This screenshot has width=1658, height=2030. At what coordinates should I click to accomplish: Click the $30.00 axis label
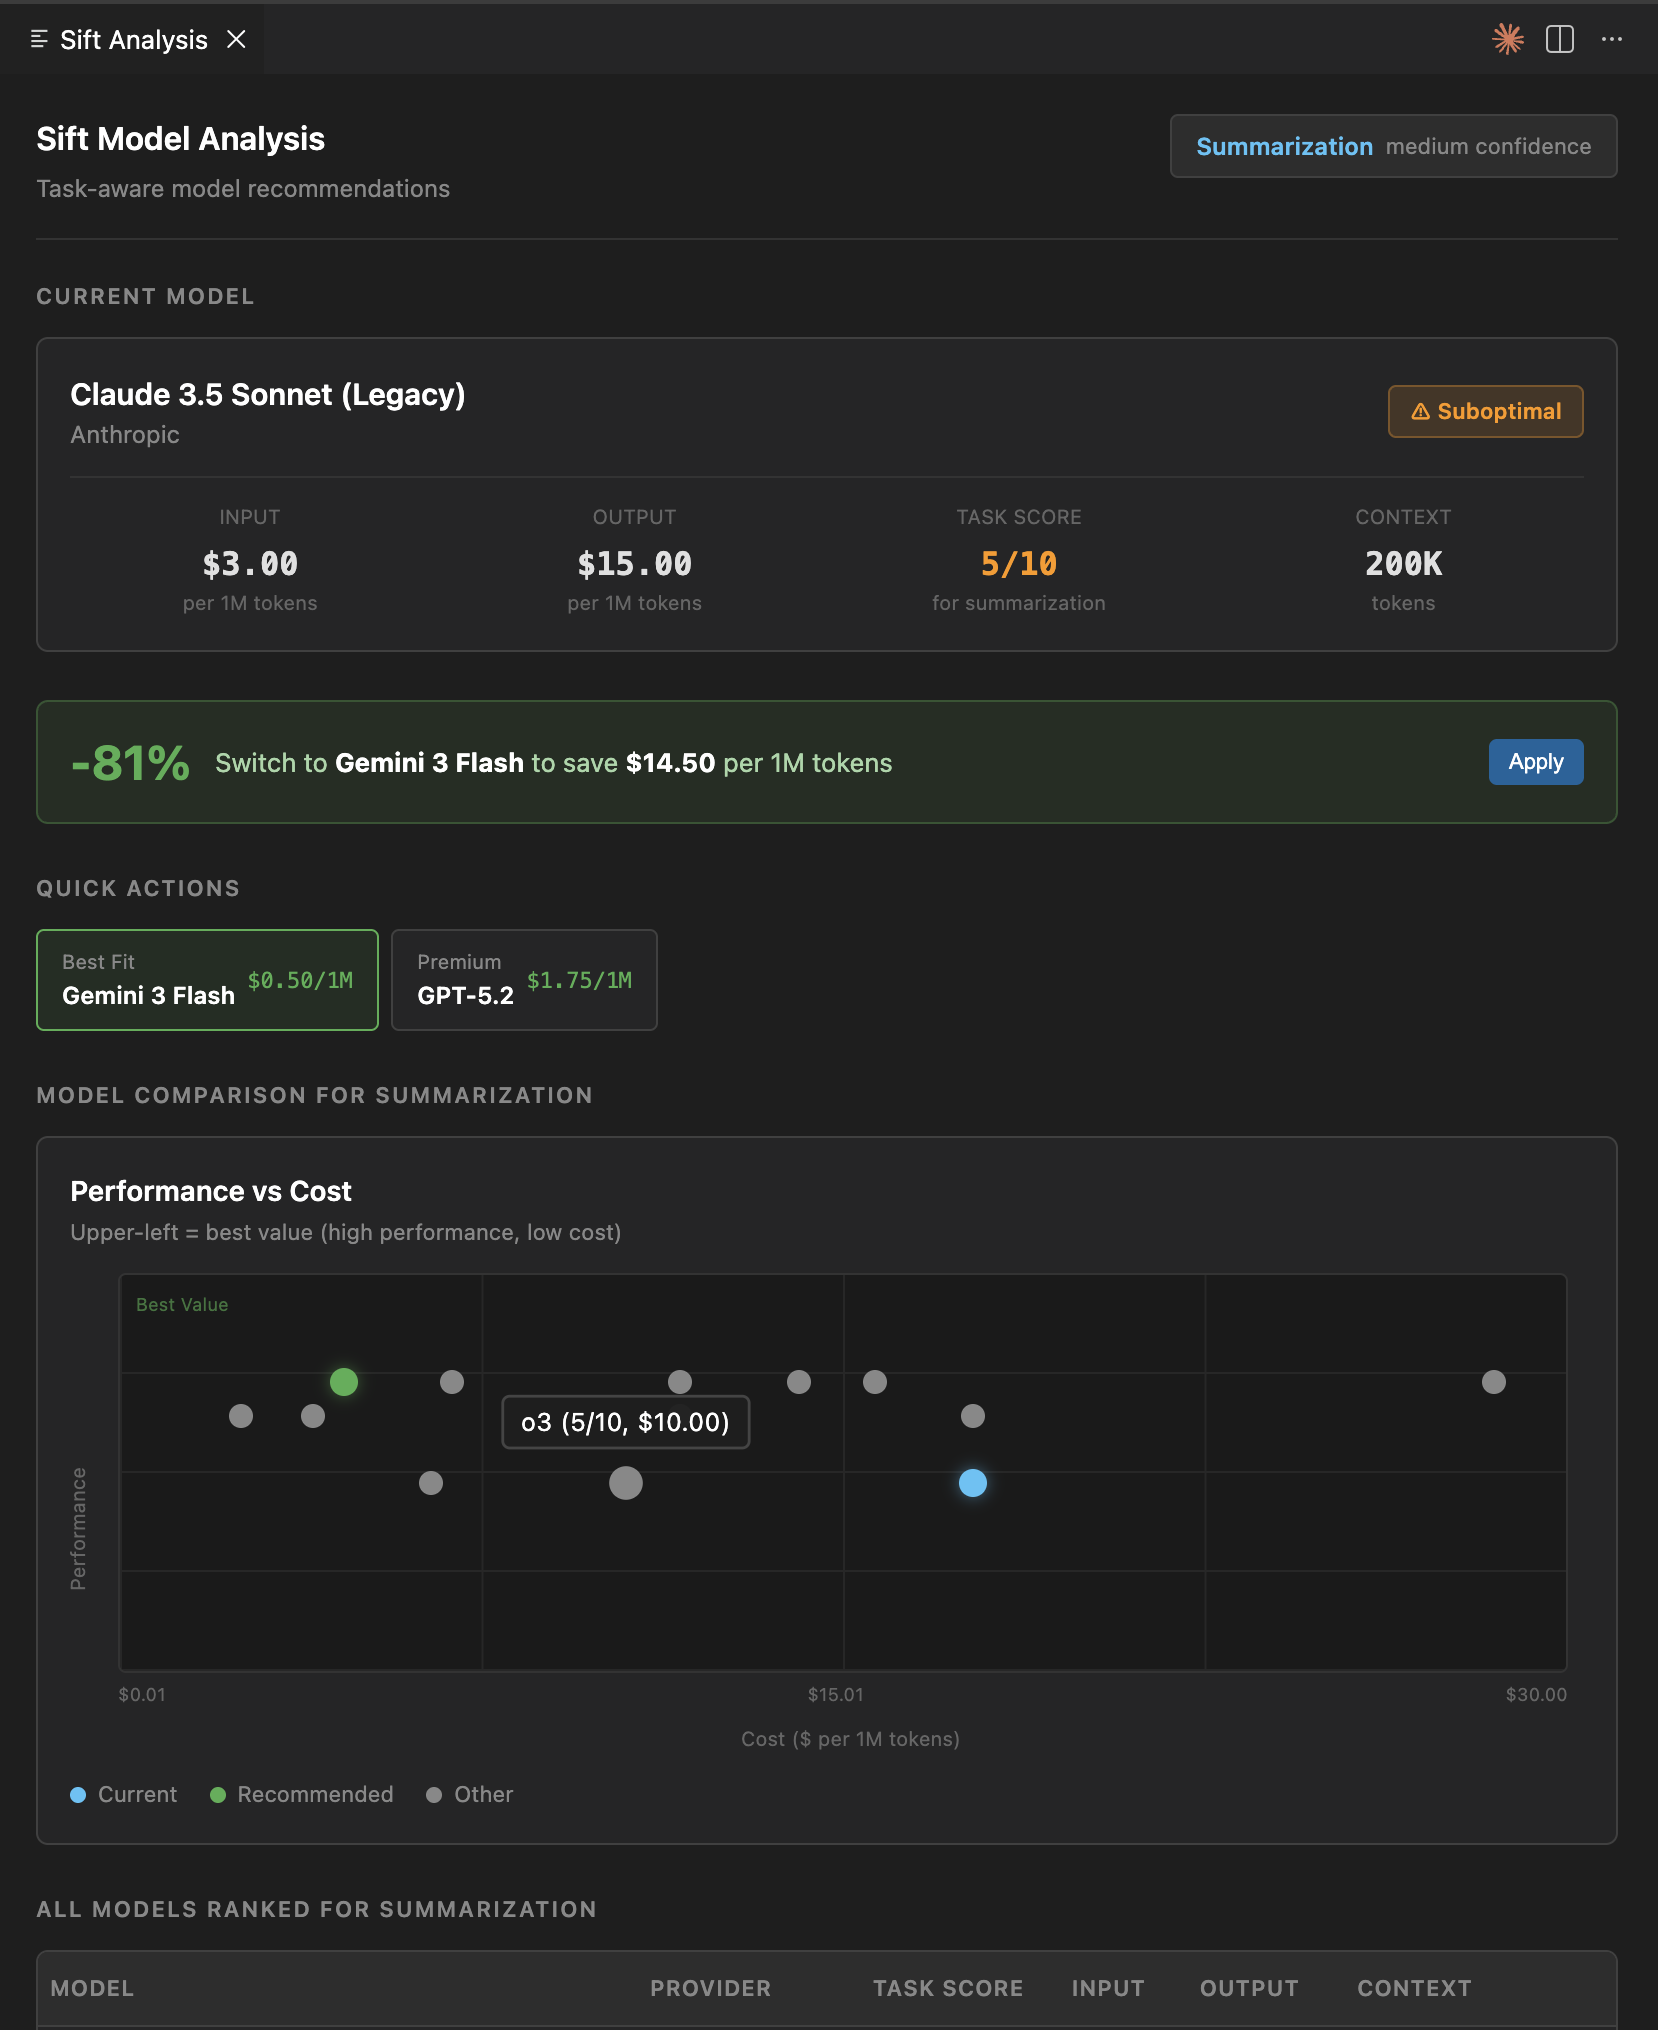1537,1695
